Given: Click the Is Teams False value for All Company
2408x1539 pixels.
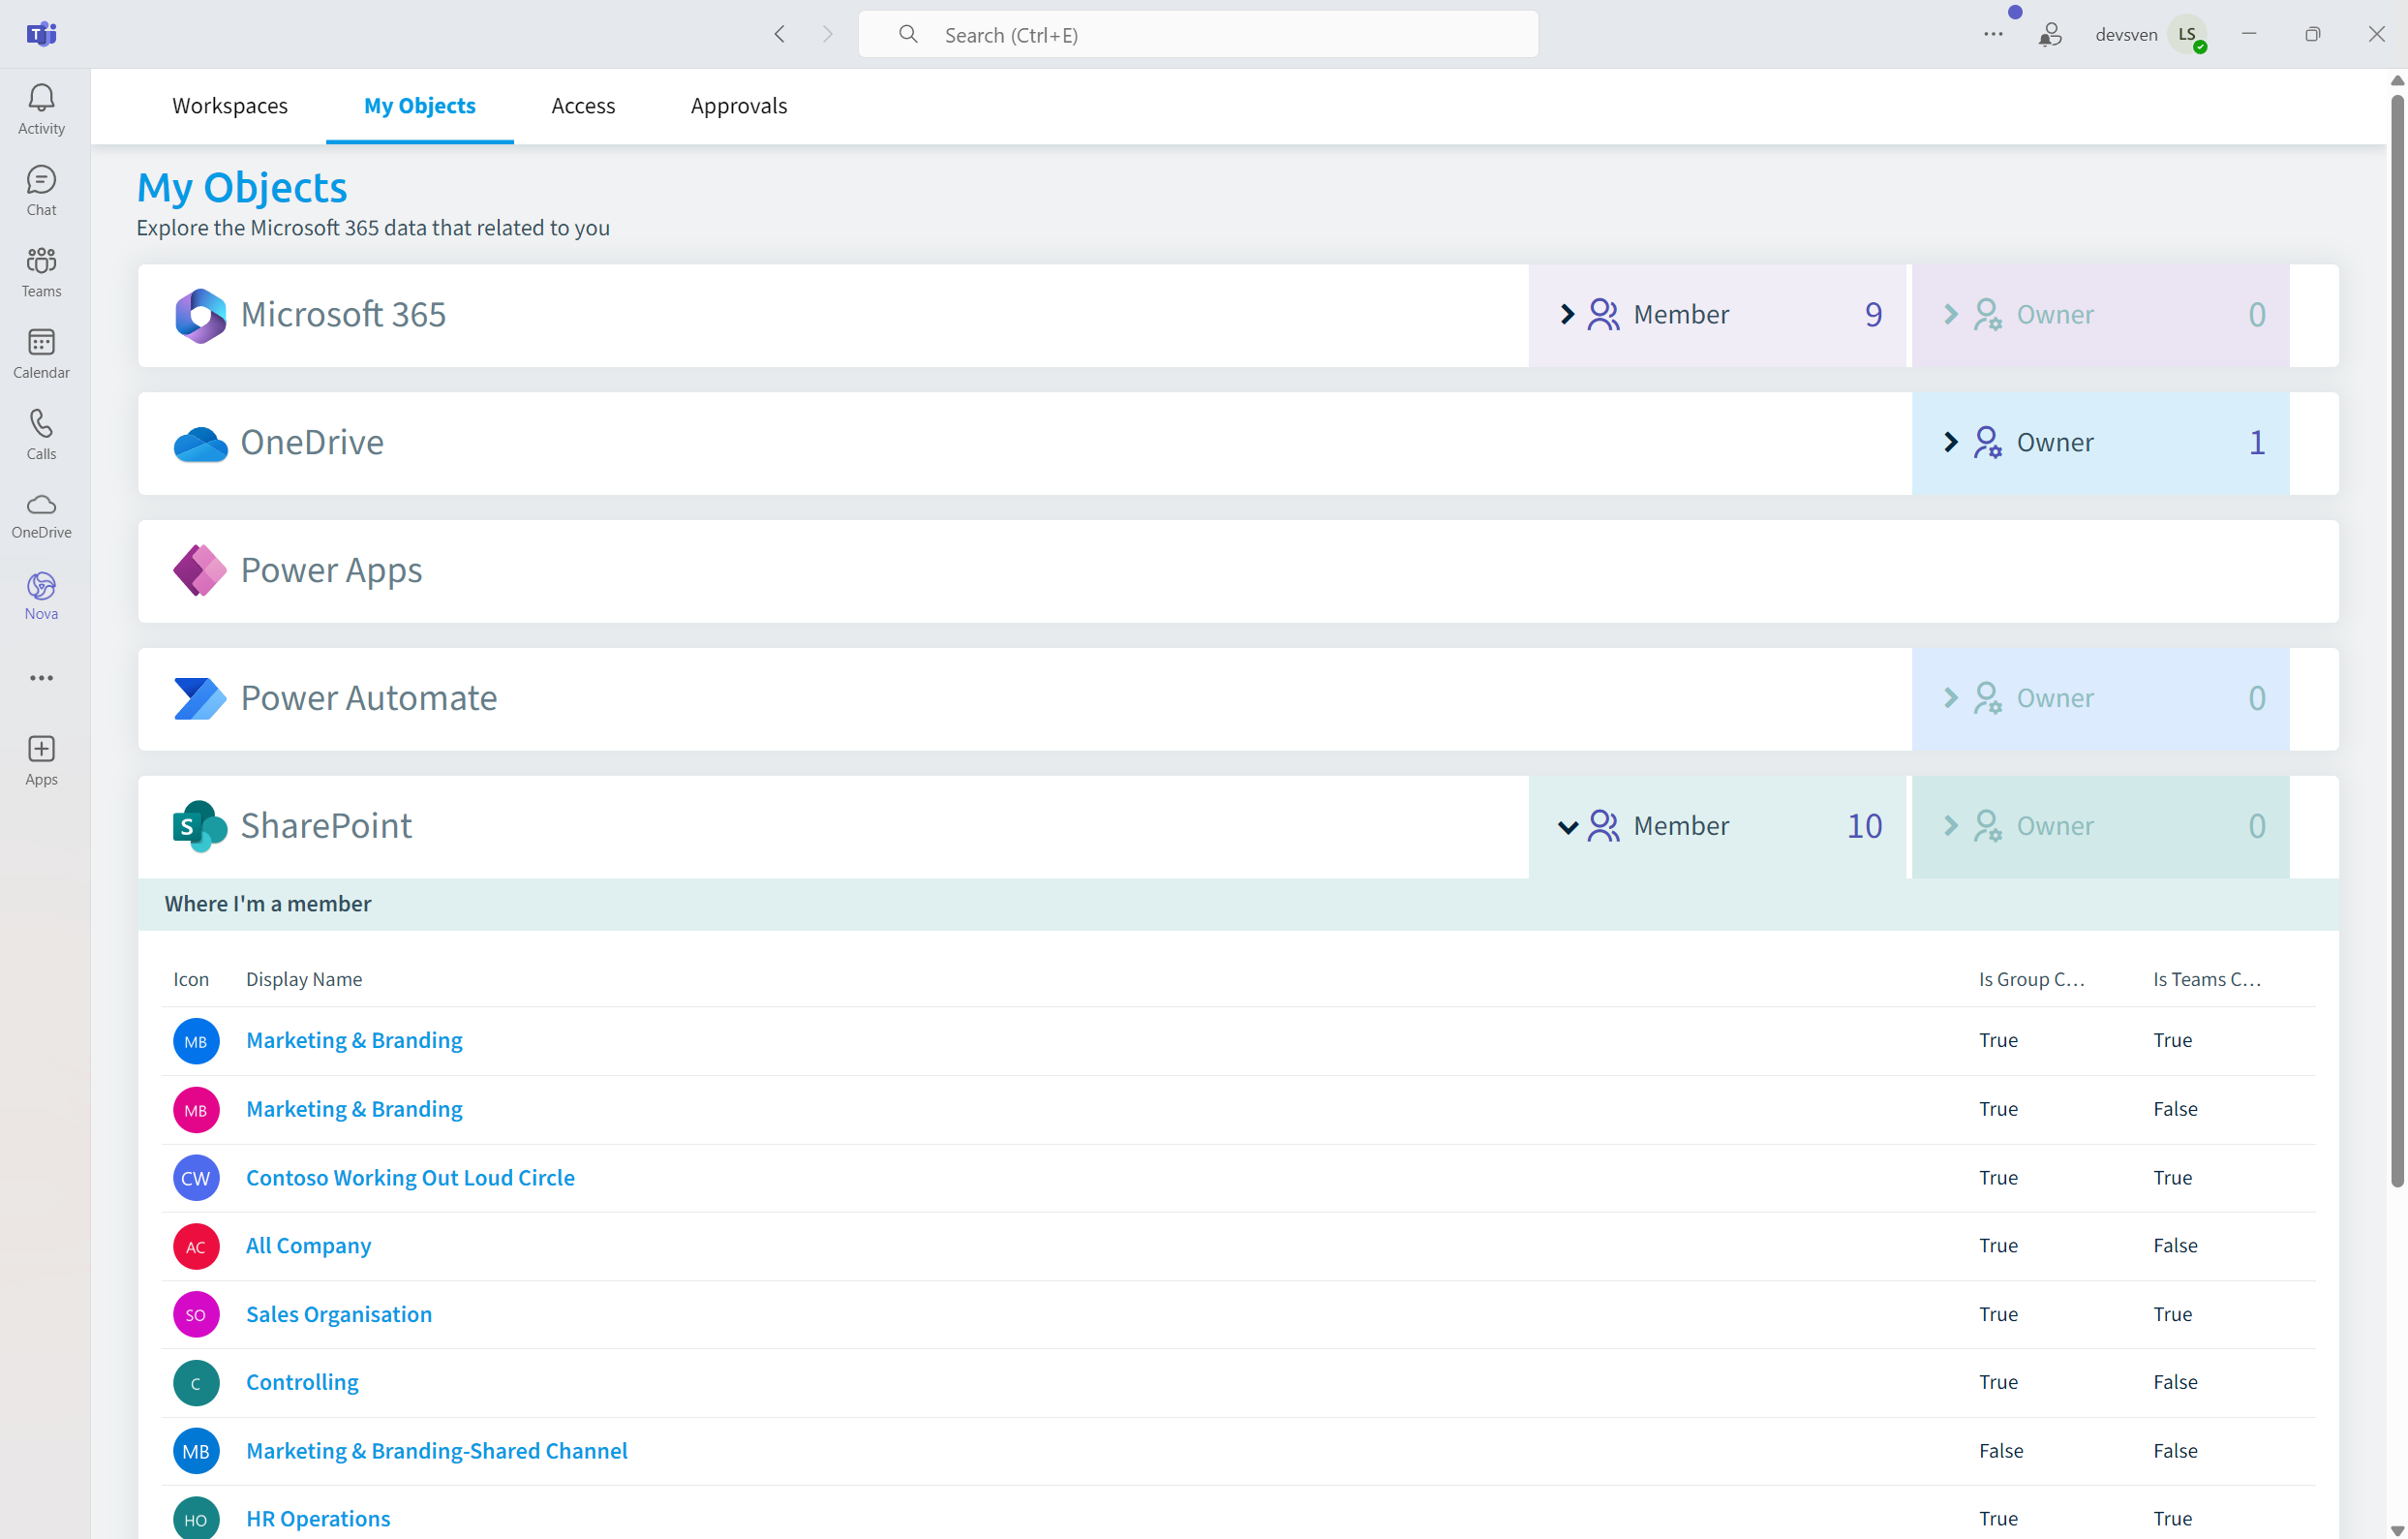Looking at the screenshot, I should (2175, 1245).
